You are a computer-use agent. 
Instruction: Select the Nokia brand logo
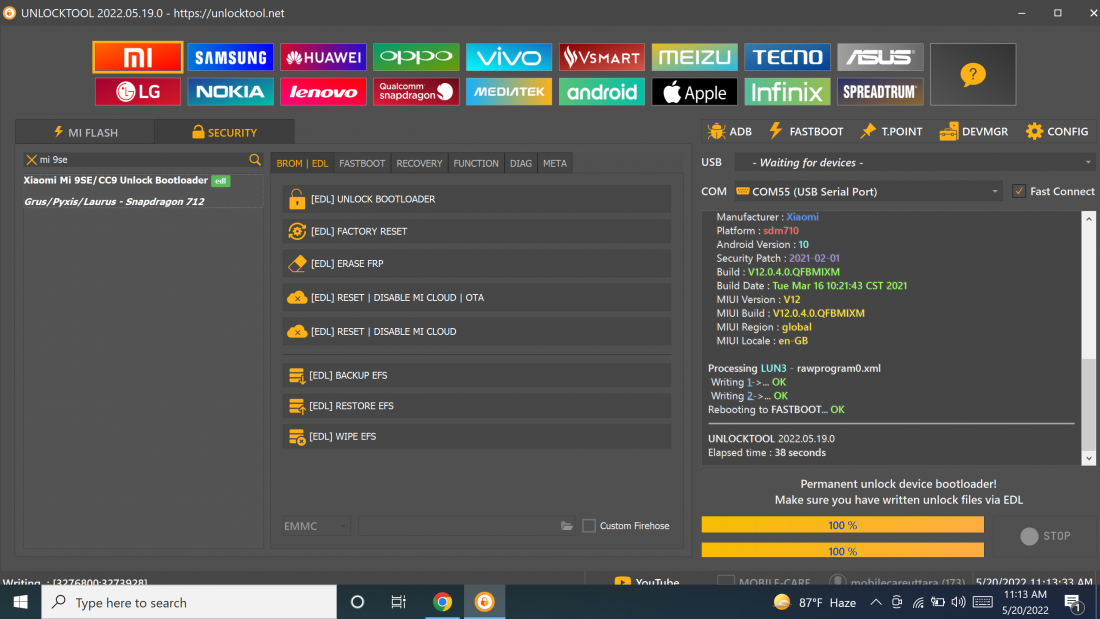230,92
